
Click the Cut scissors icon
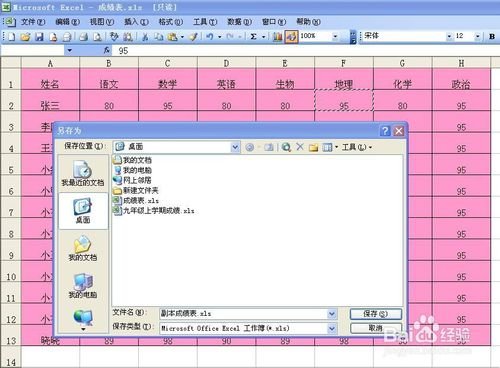coord(145,37)
